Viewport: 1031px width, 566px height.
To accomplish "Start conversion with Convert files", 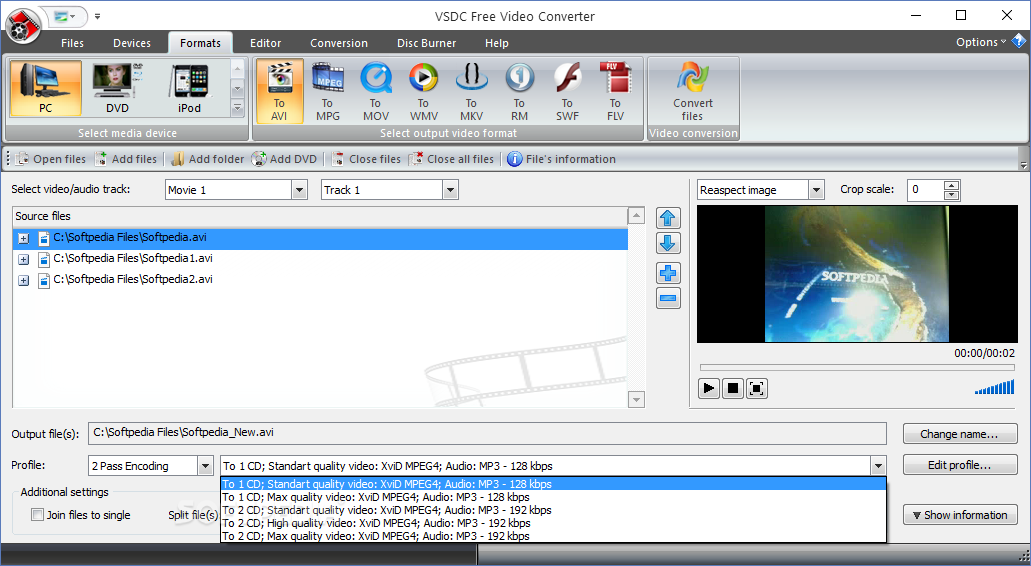I will click(x=692, y=91).
